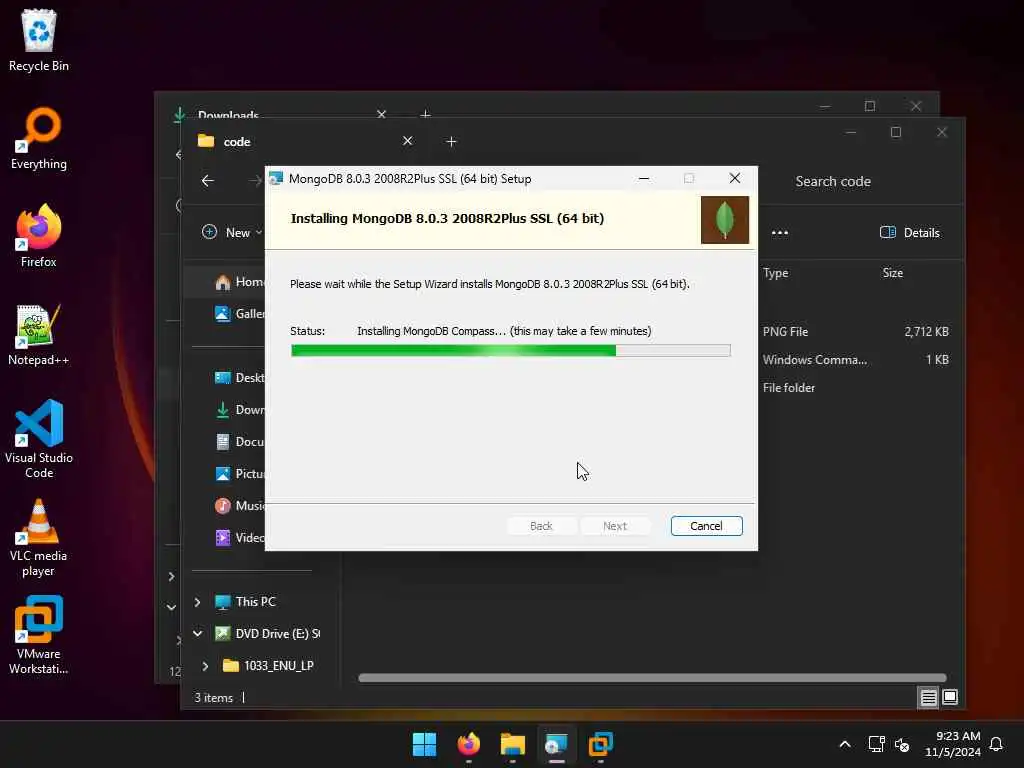This screenshot has height=768, width=1024.
Task: Select This PC in the navigation pane
Action: coord(246,602)
